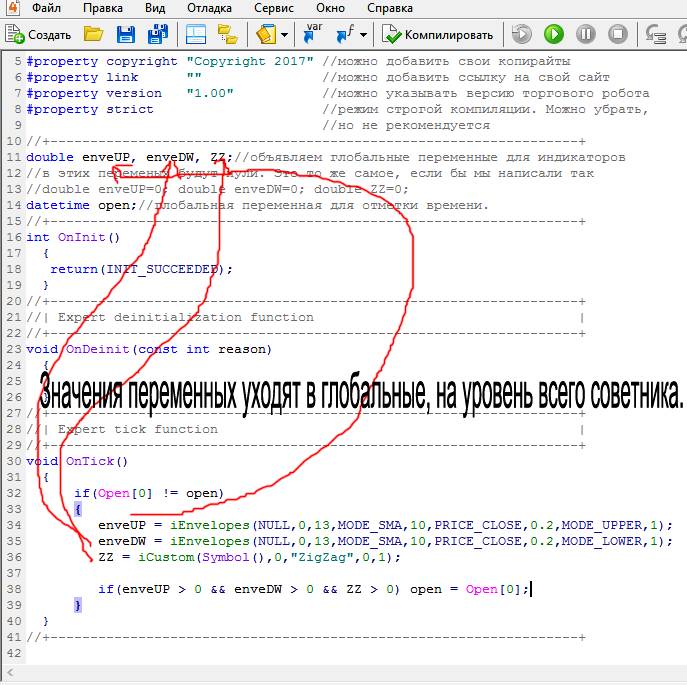
Task: Save the file with floppy icon
Action: click(125, 34)
